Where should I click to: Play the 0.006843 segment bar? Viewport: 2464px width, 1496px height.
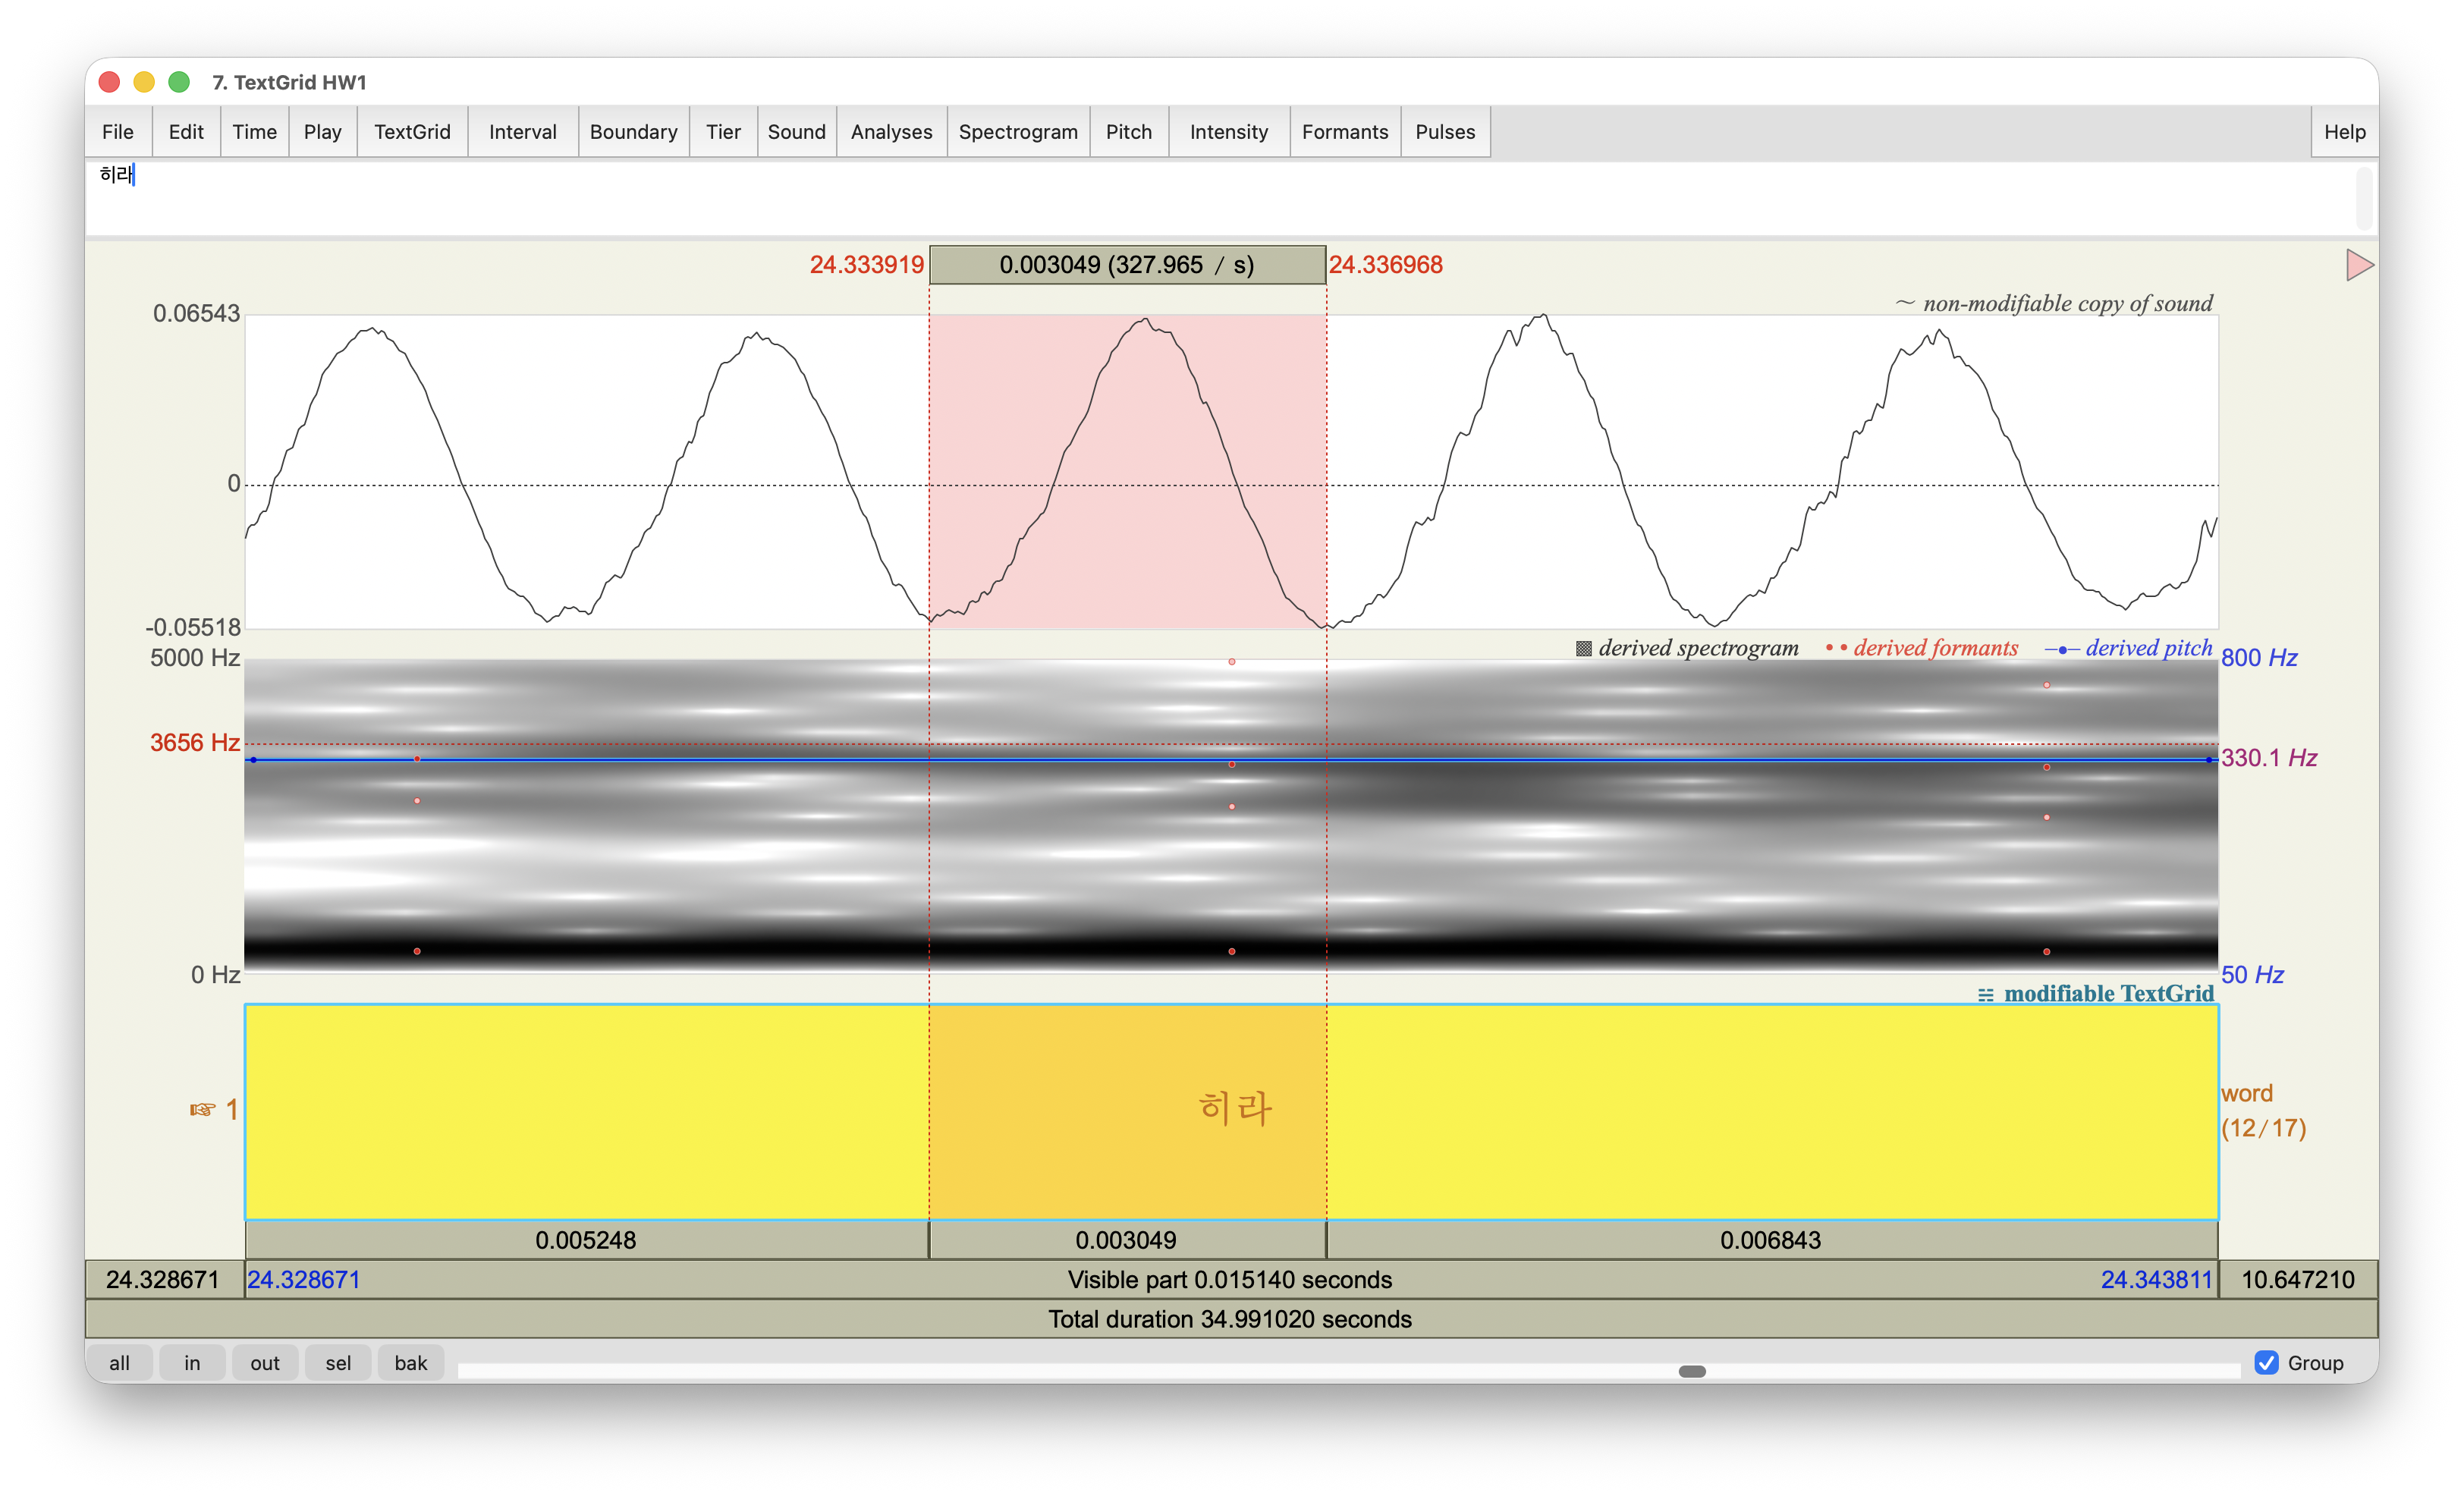[1770, 1240]
